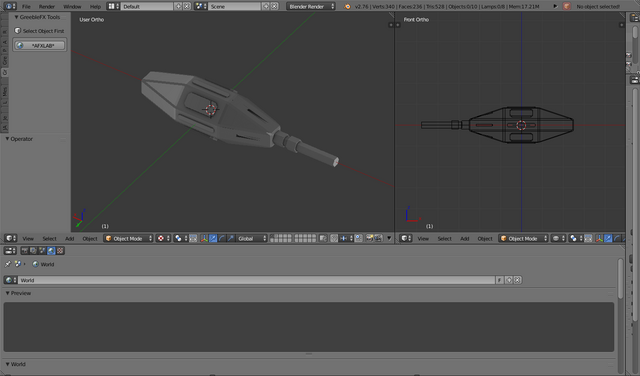Open the Texture properties tab icon
The image size is (640, 376).
click(x=60, y=251)
